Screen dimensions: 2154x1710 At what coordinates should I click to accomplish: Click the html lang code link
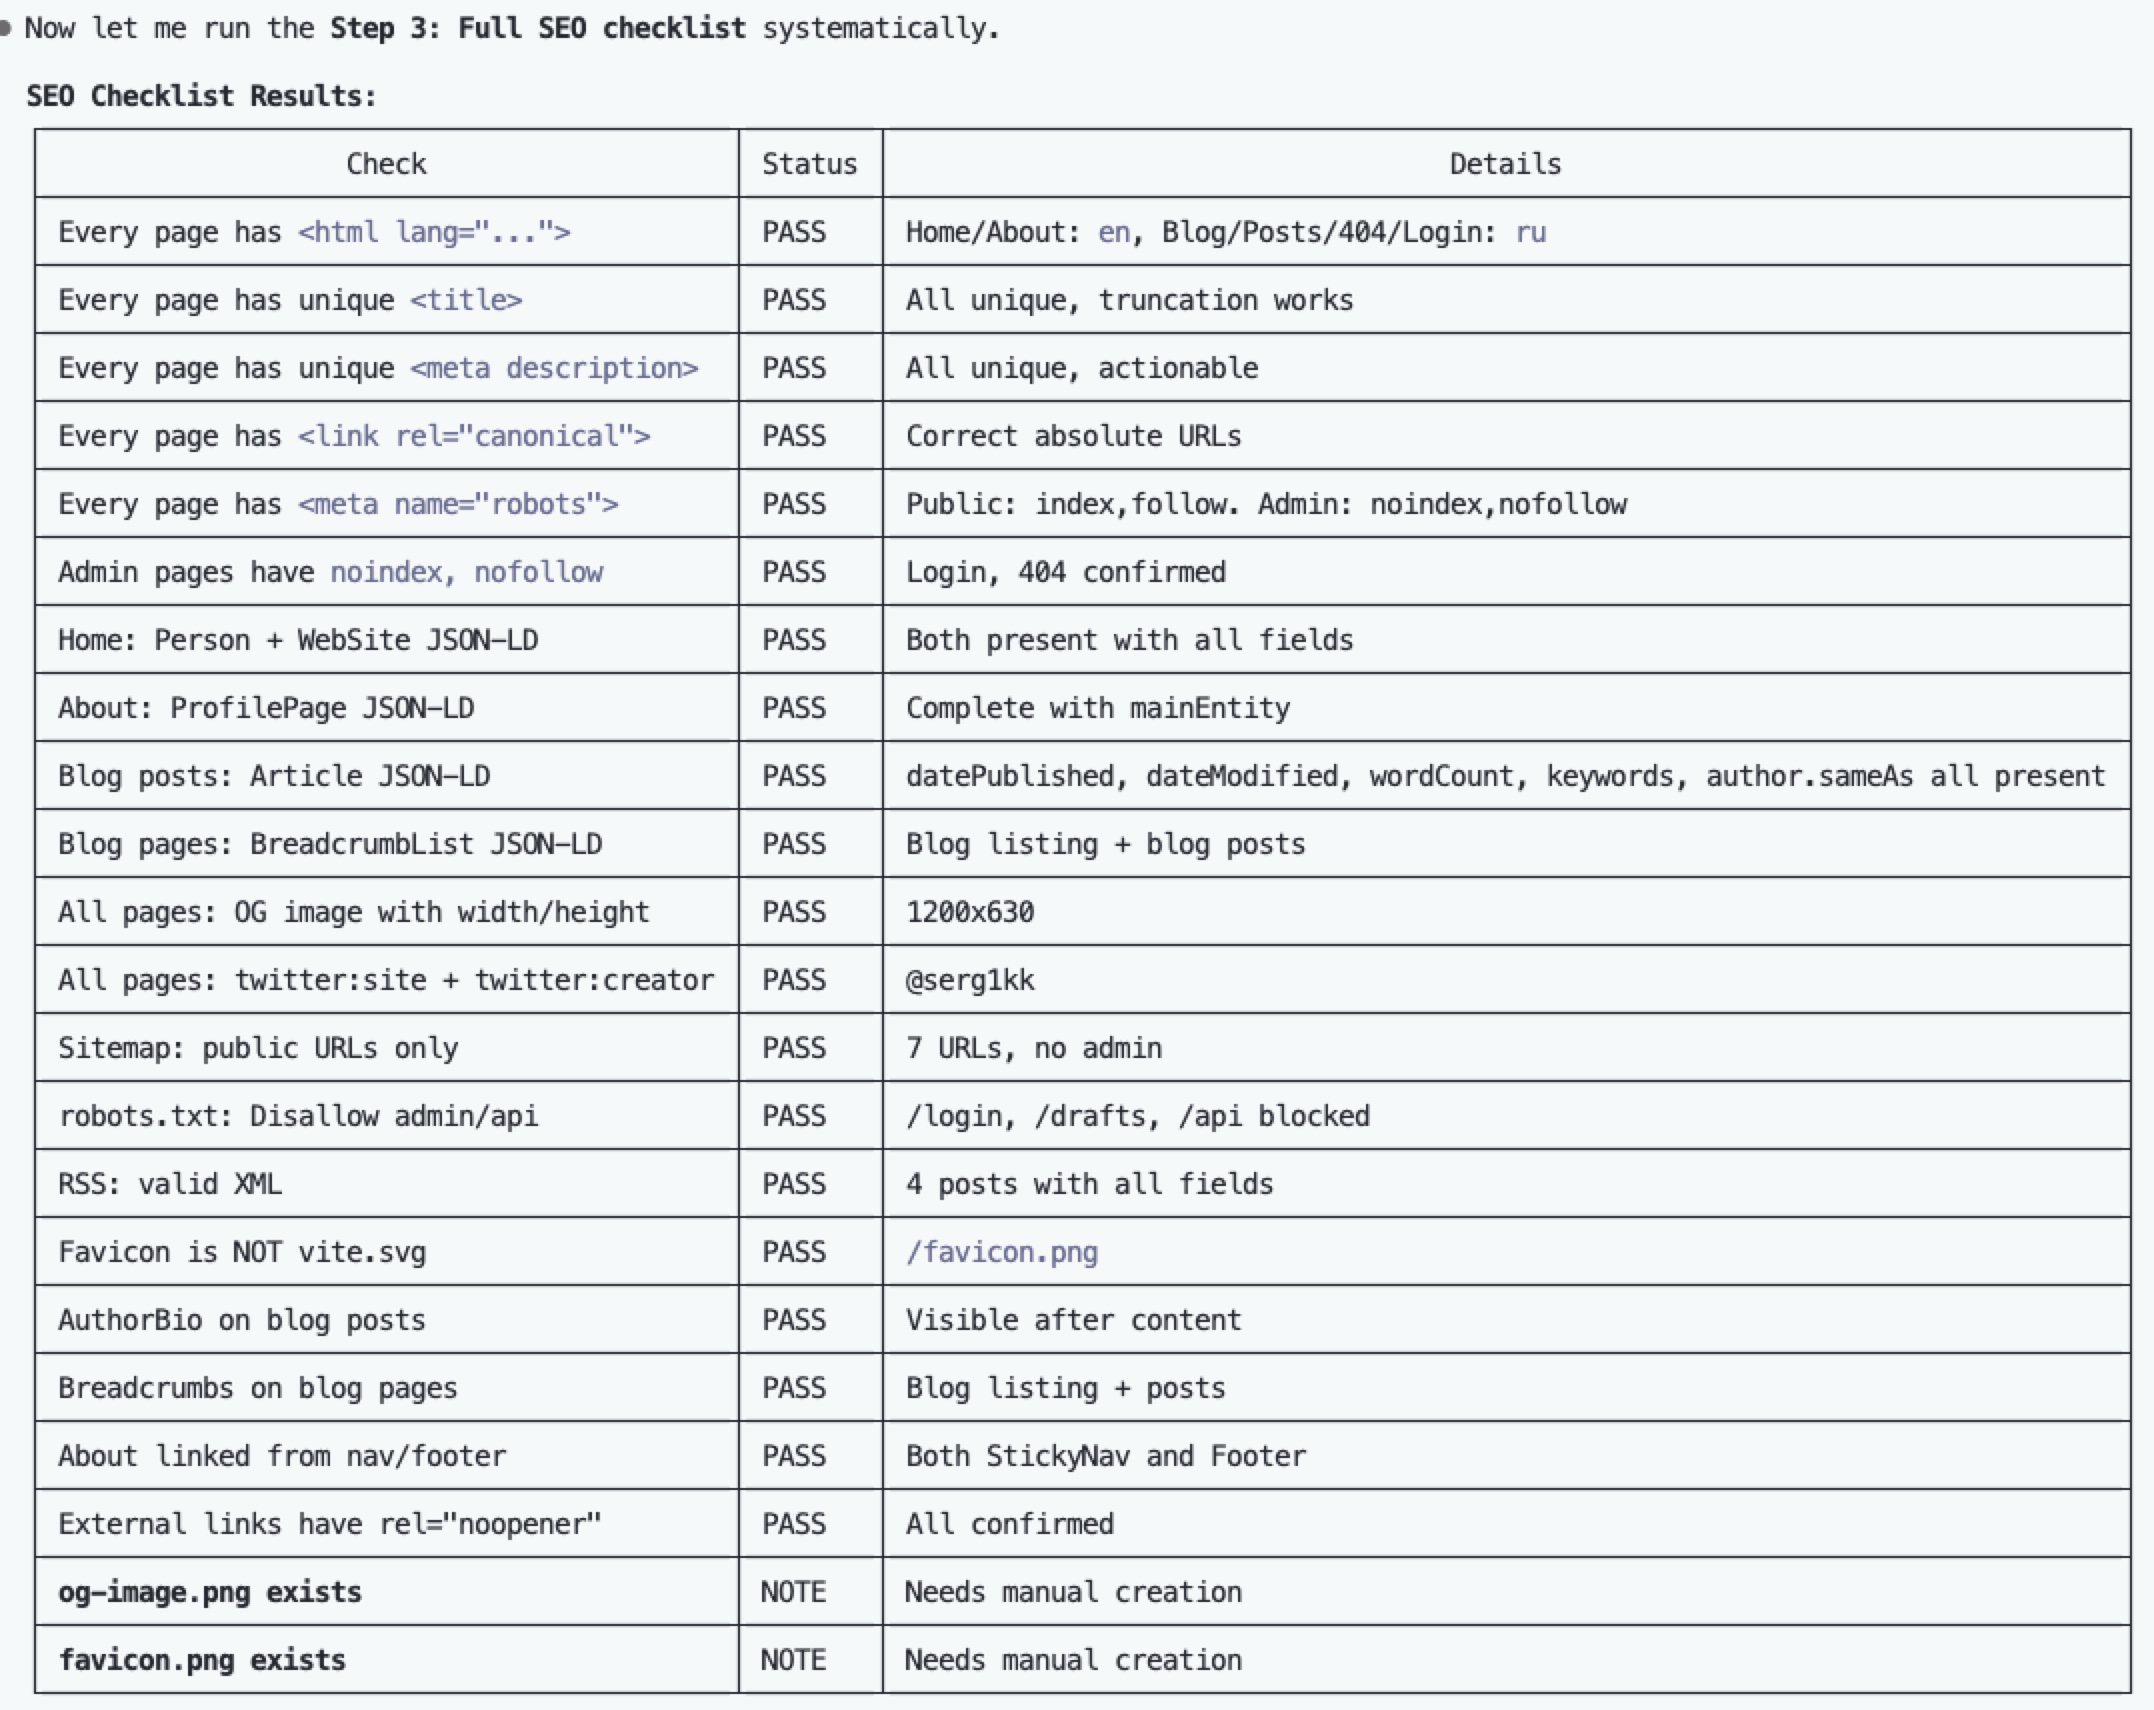[436, 232]
